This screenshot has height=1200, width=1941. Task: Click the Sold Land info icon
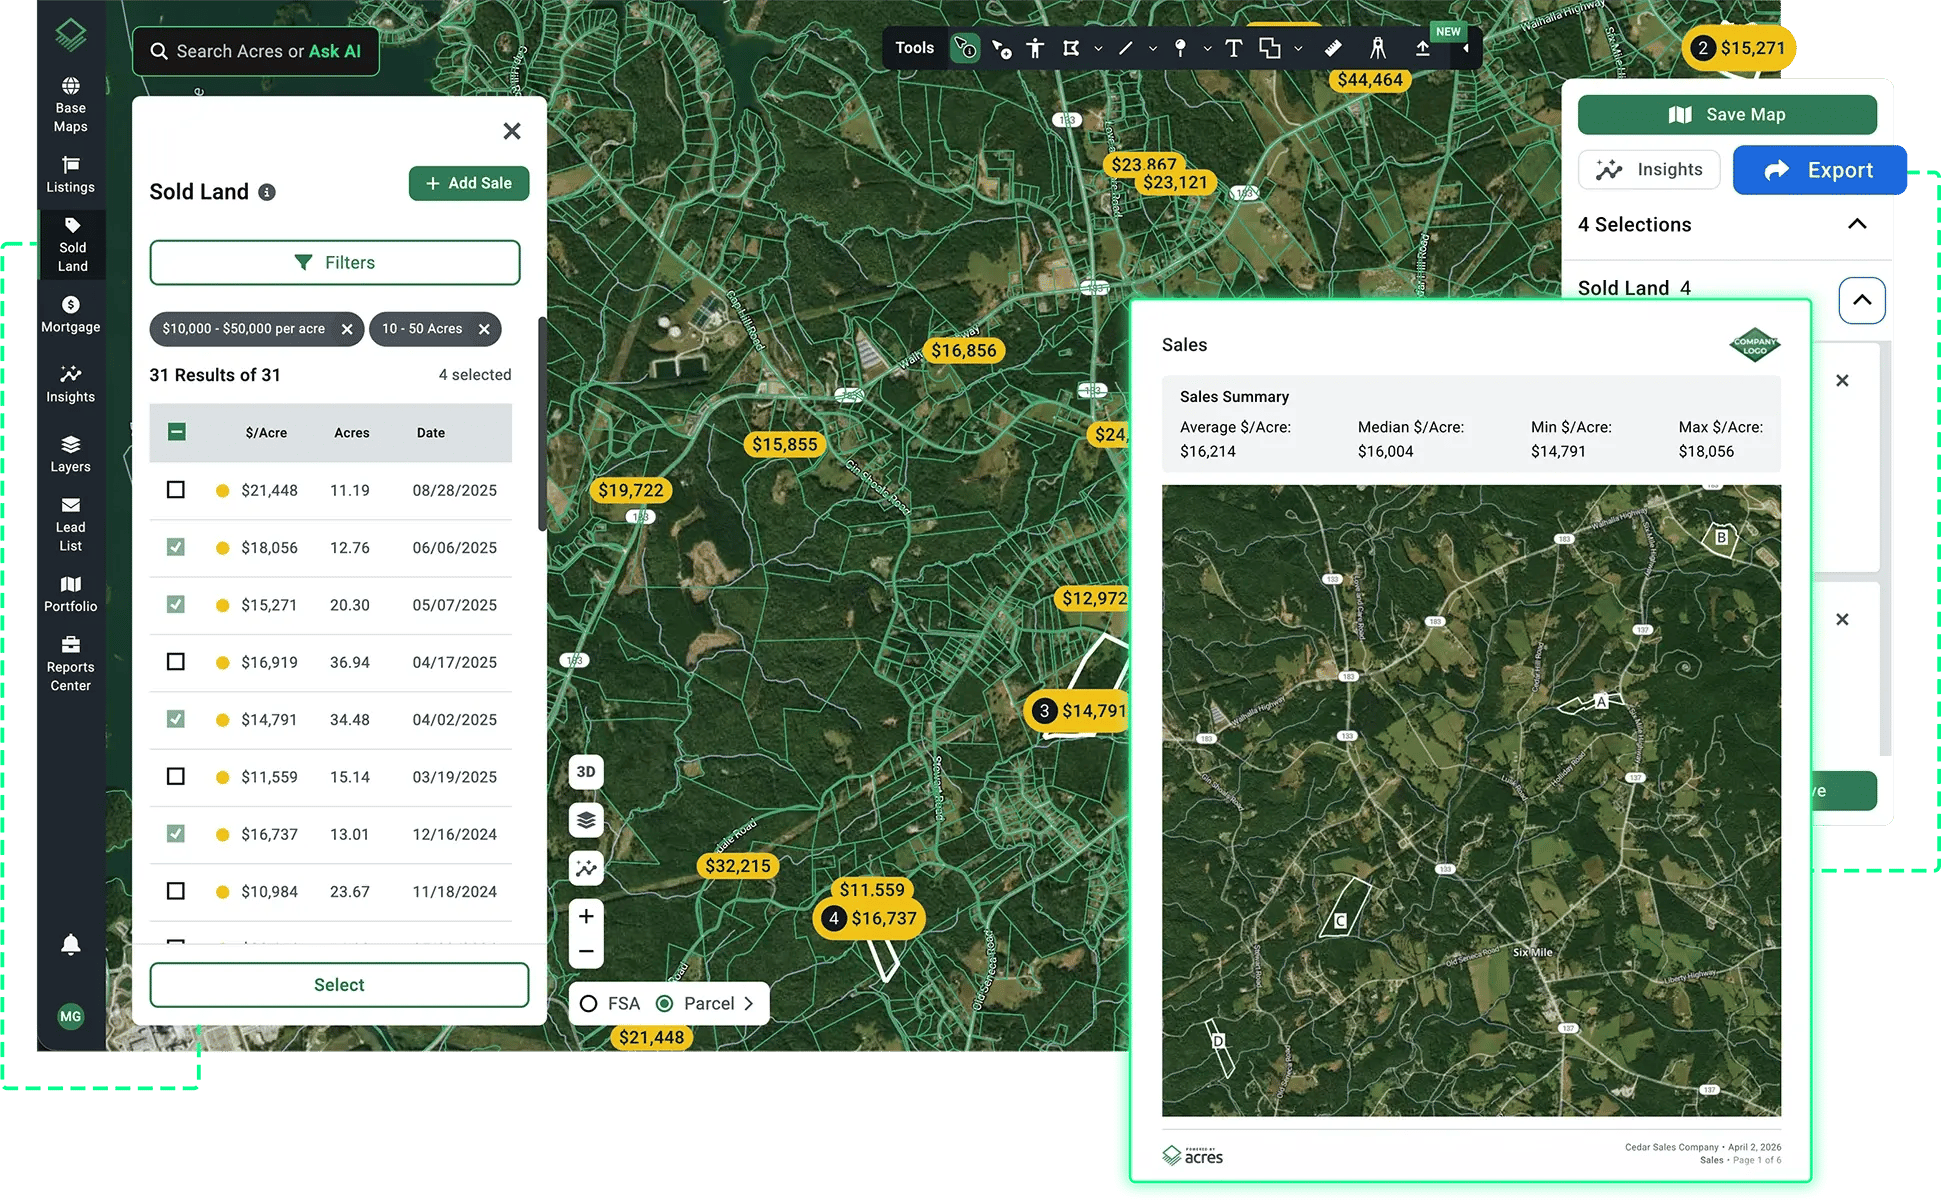(x=267, y=192)
